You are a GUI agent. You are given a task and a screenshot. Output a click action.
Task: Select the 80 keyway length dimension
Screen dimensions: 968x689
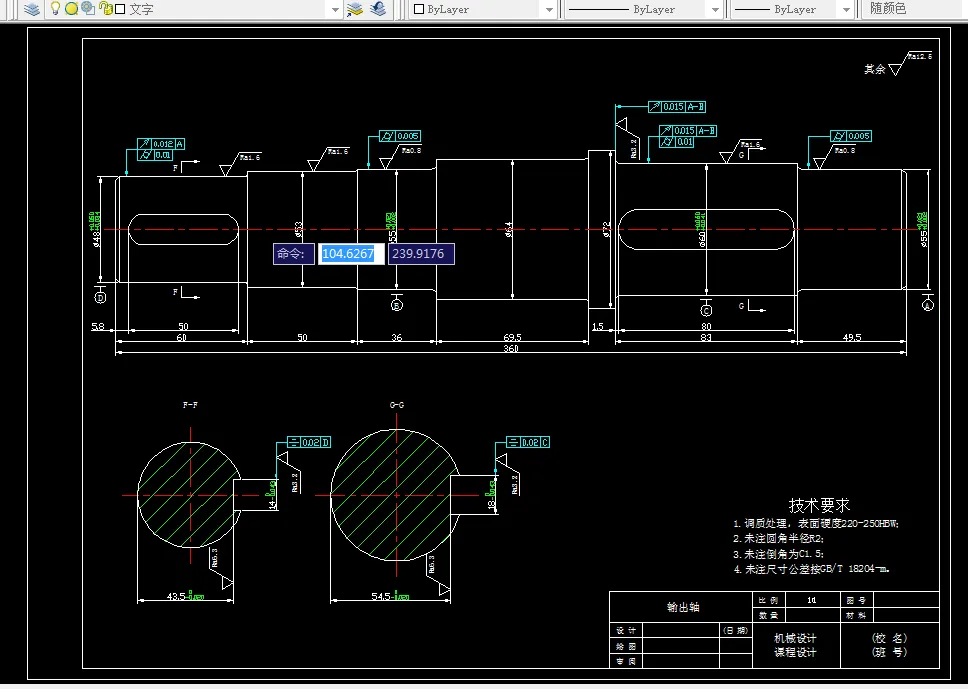(x=706, y=326)
